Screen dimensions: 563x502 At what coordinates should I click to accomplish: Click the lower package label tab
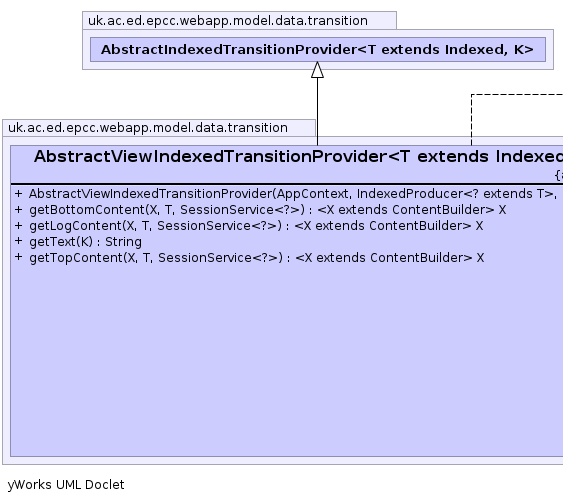point(159,128)
